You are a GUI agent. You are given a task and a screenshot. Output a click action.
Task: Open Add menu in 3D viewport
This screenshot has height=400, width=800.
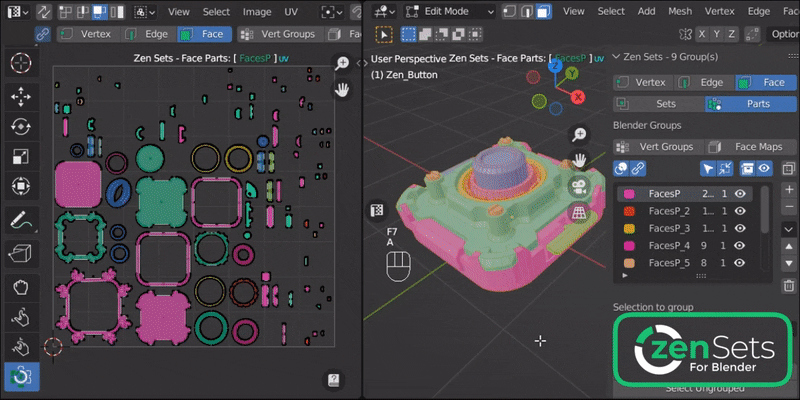pos(646,11)
